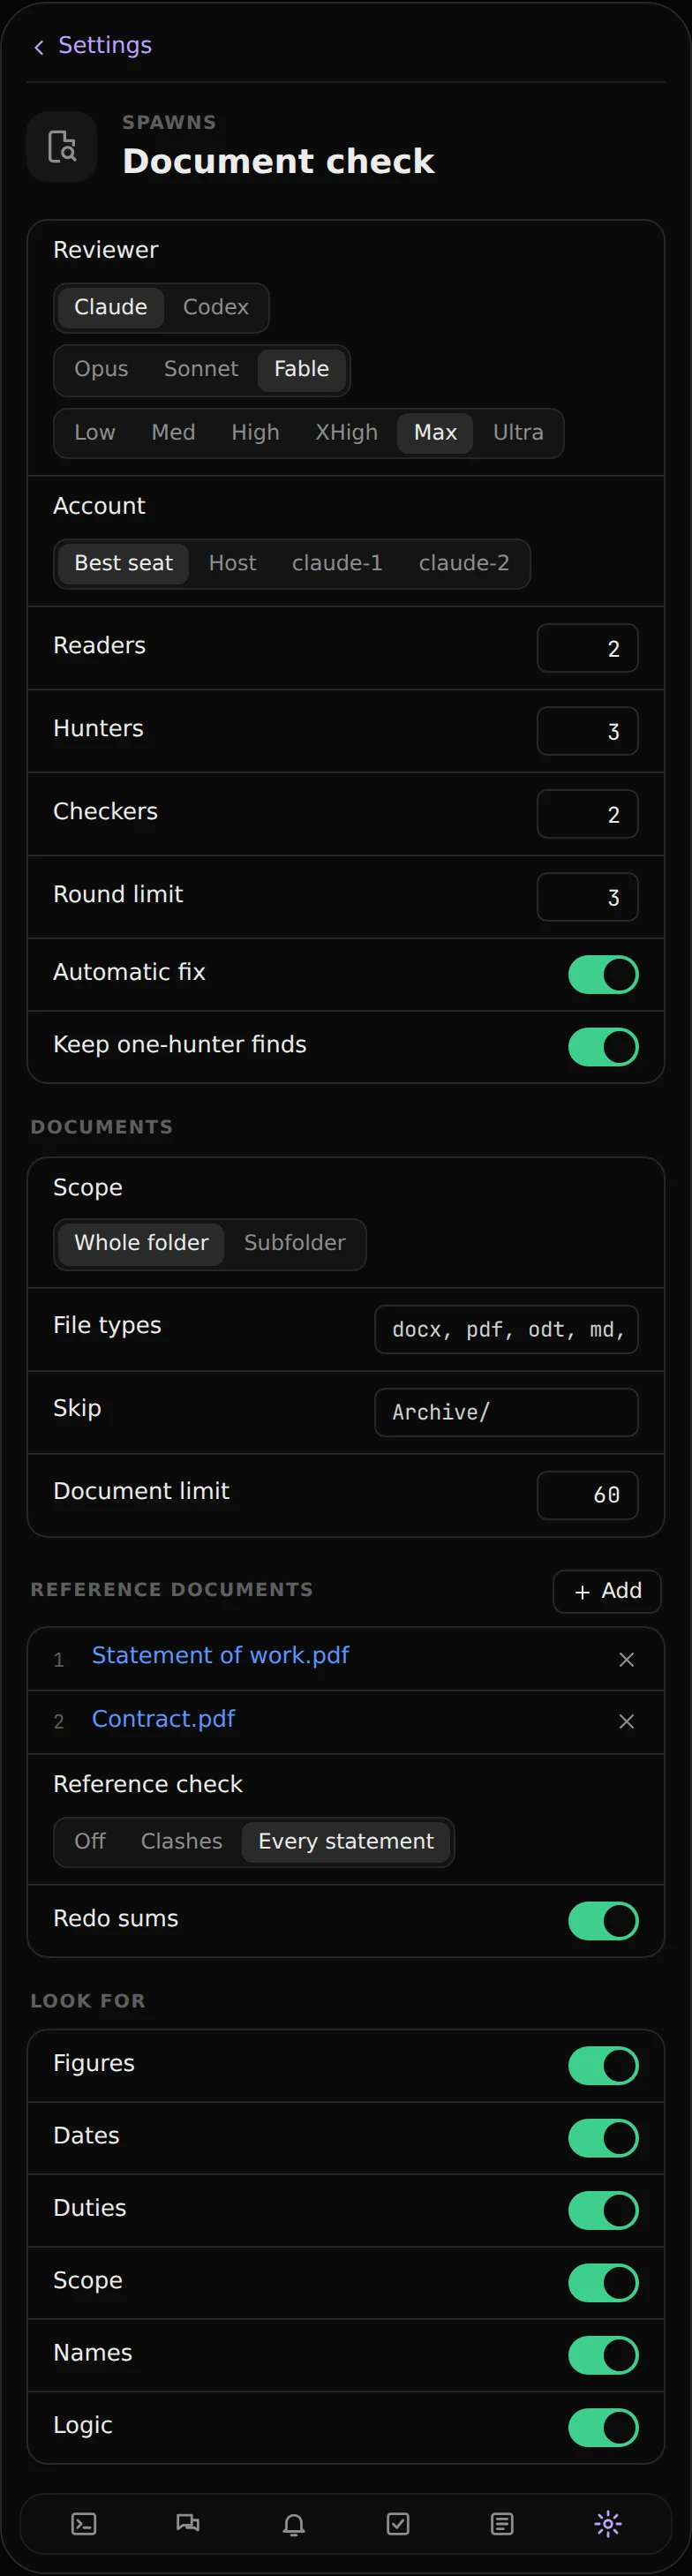Click the Checkers number field
The height and width of the screenshot is (2576, 692).
[588, 815]
